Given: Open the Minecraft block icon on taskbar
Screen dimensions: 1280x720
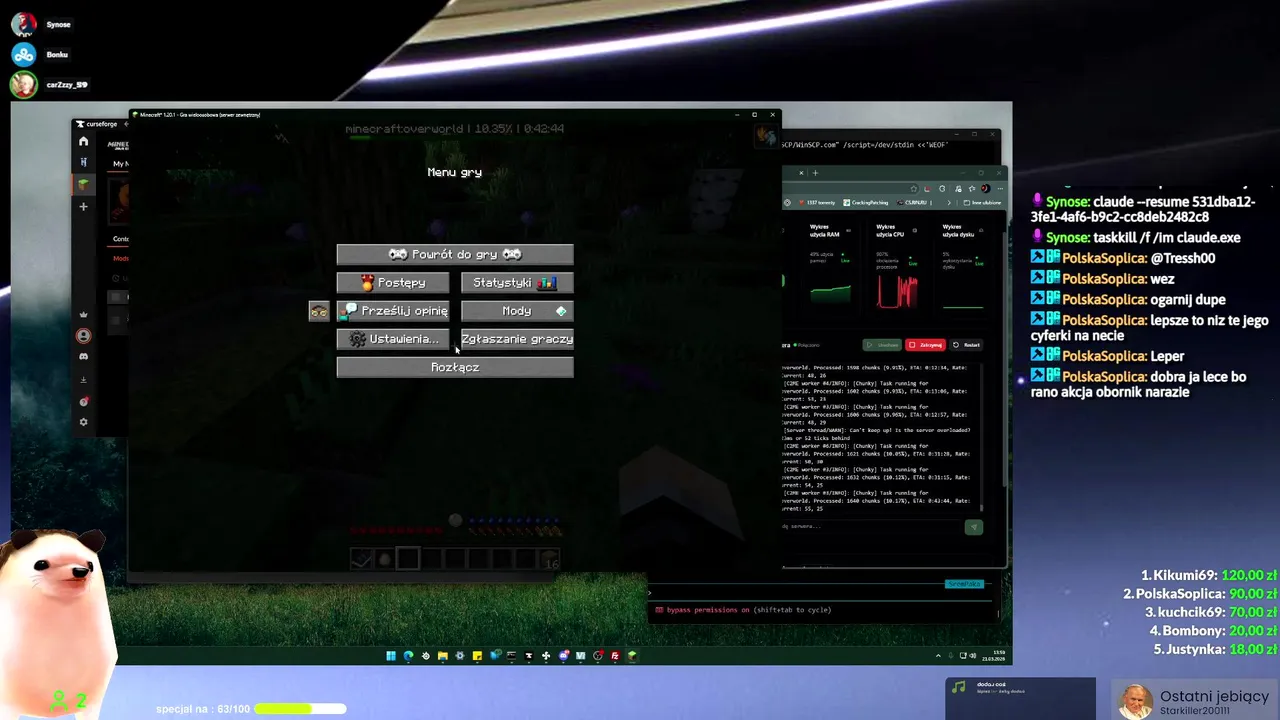Looking at the screenshot, I should (x=632, y=656).
